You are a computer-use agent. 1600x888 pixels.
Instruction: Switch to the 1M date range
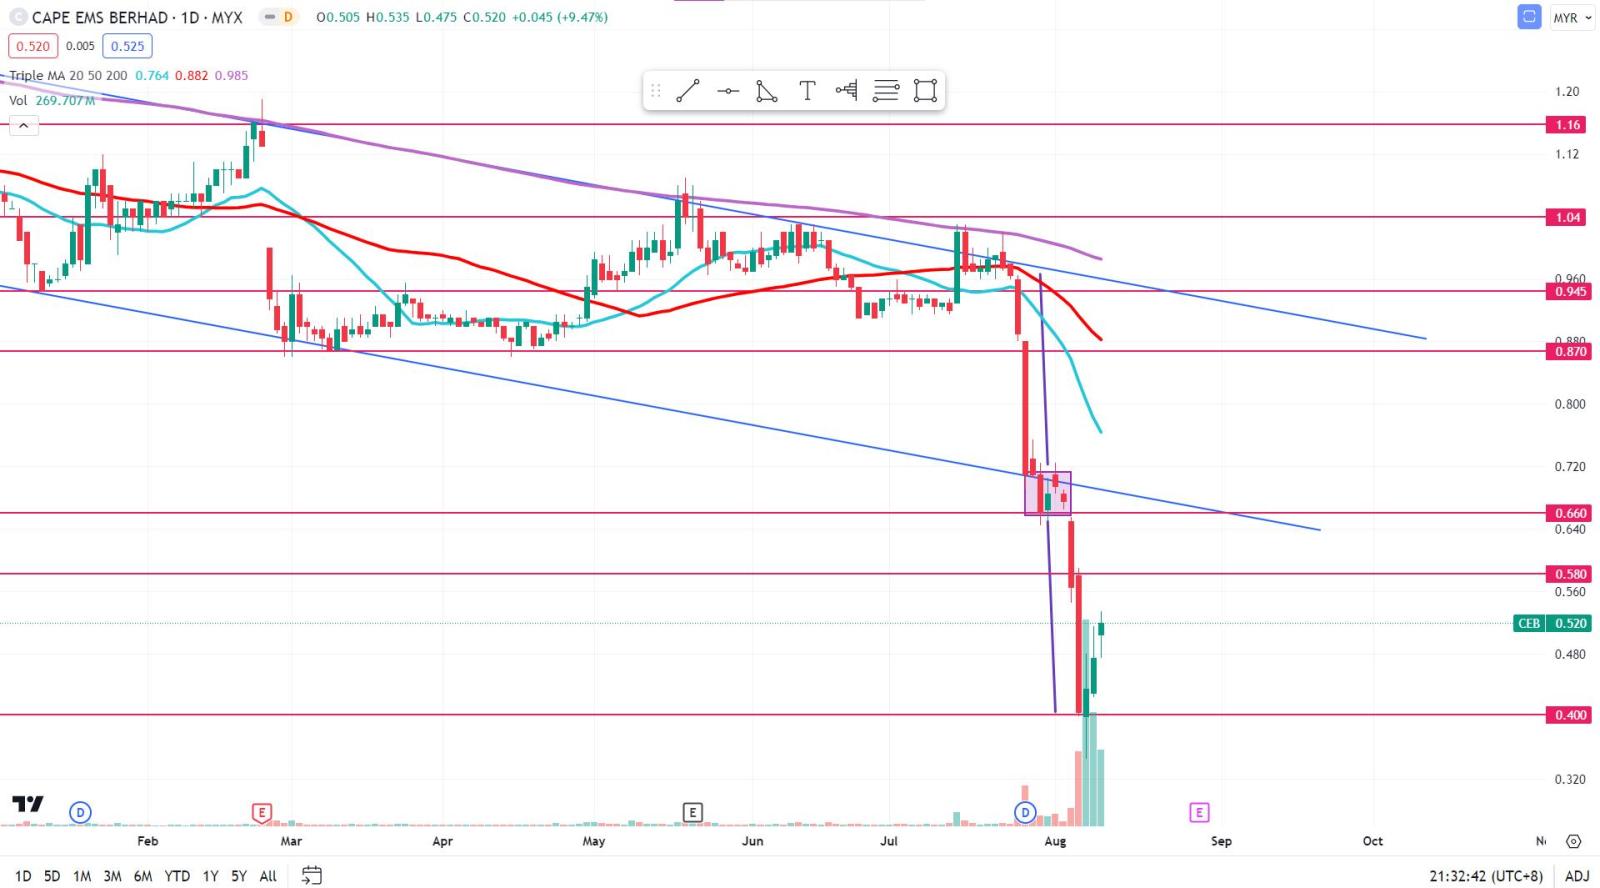(x=82, y=876)
